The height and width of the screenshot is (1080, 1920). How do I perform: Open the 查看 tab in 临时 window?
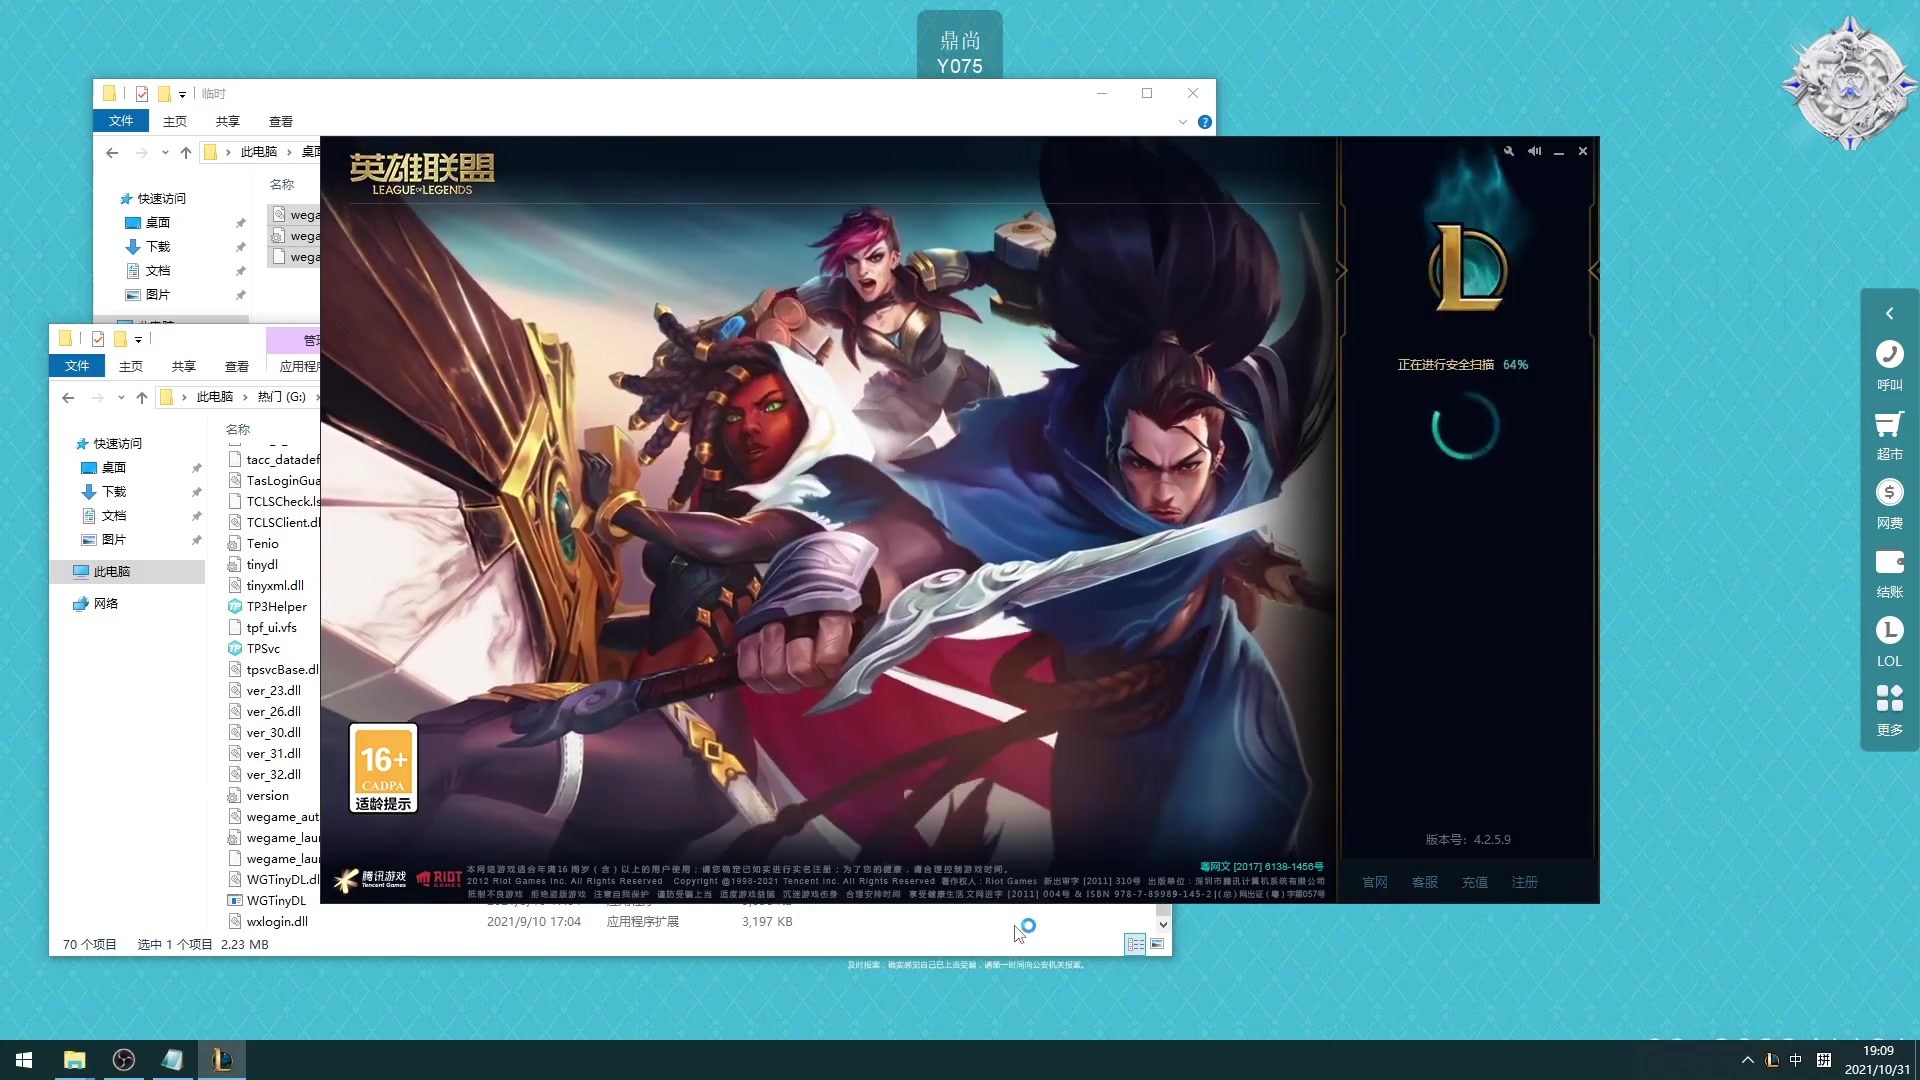(x=281, y=122)
